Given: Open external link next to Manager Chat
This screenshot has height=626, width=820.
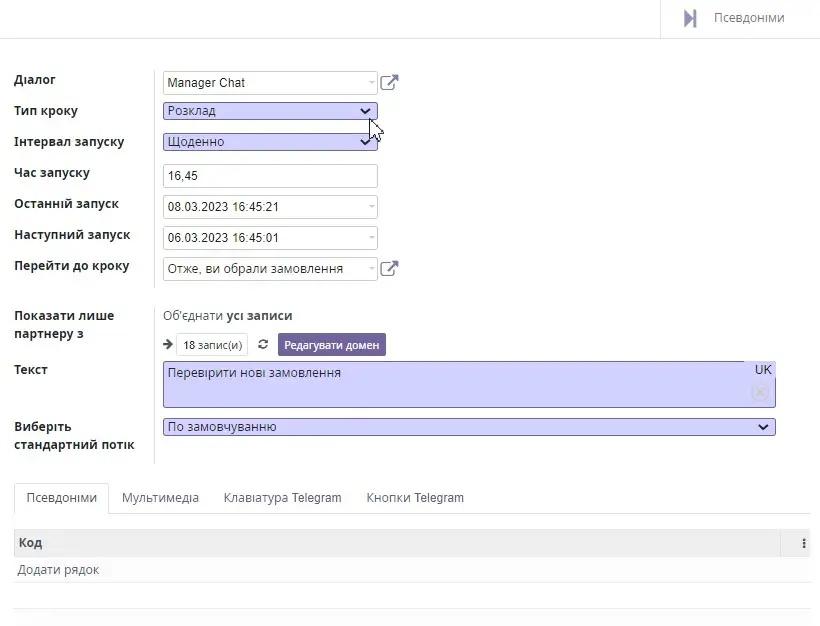Looking at the screenshot, I should coord(389,83).
